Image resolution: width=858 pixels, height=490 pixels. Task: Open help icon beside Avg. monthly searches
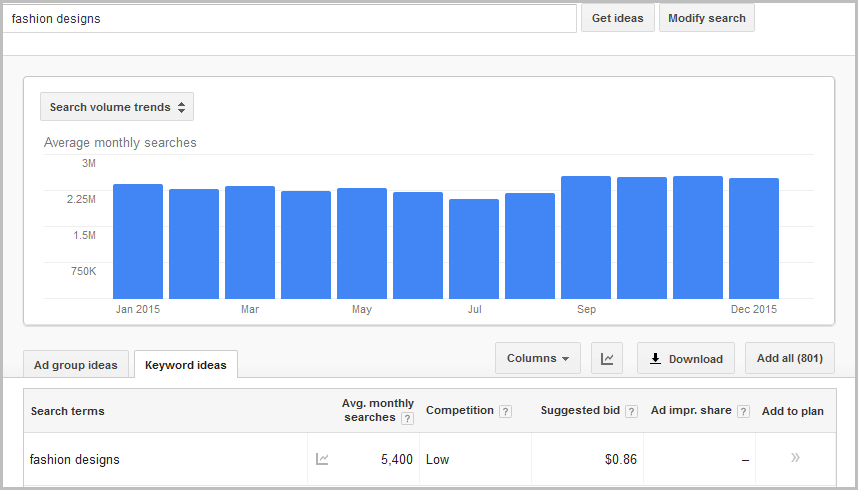point(407,418)
